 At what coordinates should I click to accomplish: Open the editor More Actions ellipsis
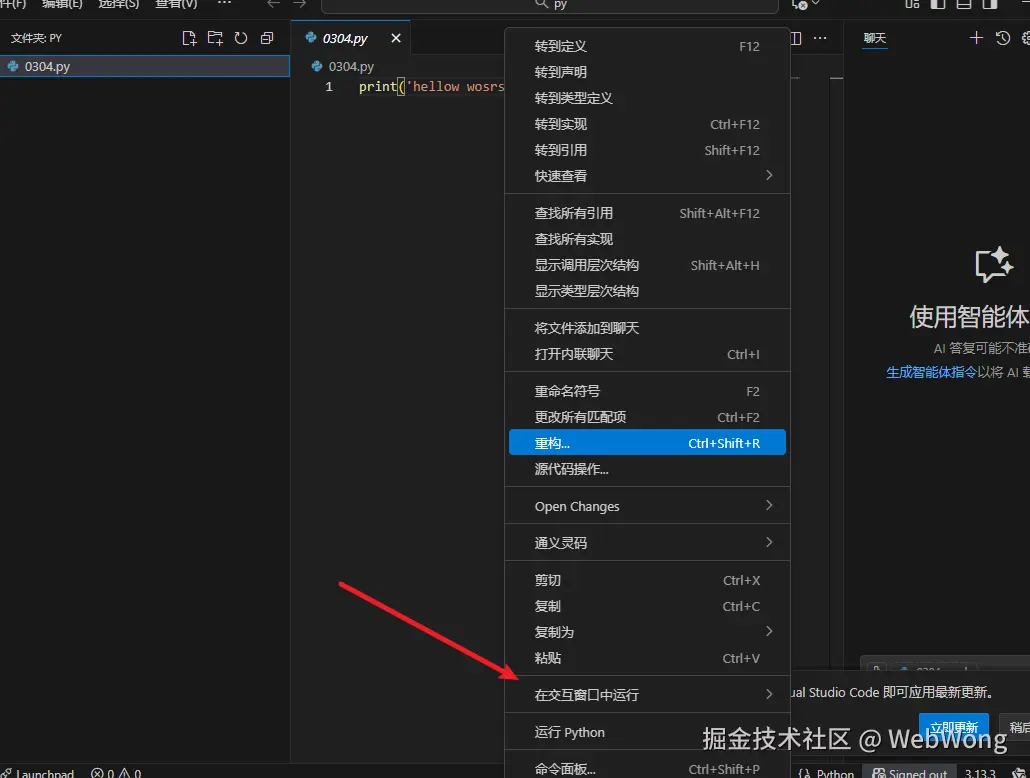[820, 38]
